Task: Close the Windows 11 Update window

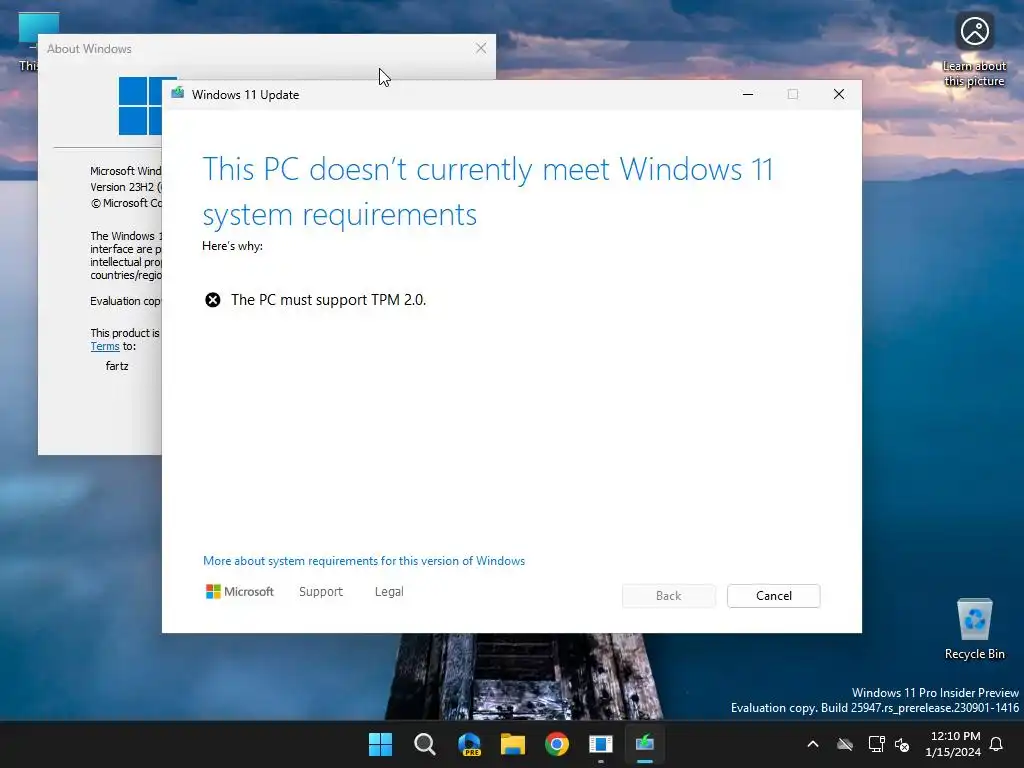Action: tap(839, 94)
